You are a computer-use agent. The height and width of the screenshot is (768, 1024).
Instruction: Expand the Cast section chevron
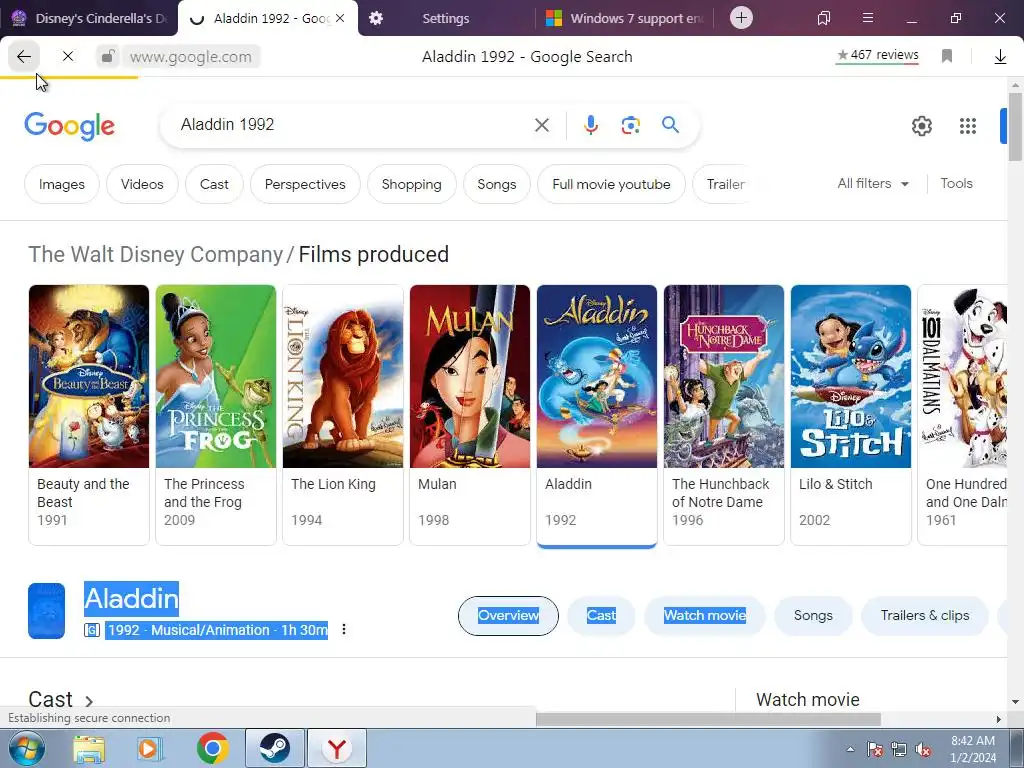coord(89,701)
